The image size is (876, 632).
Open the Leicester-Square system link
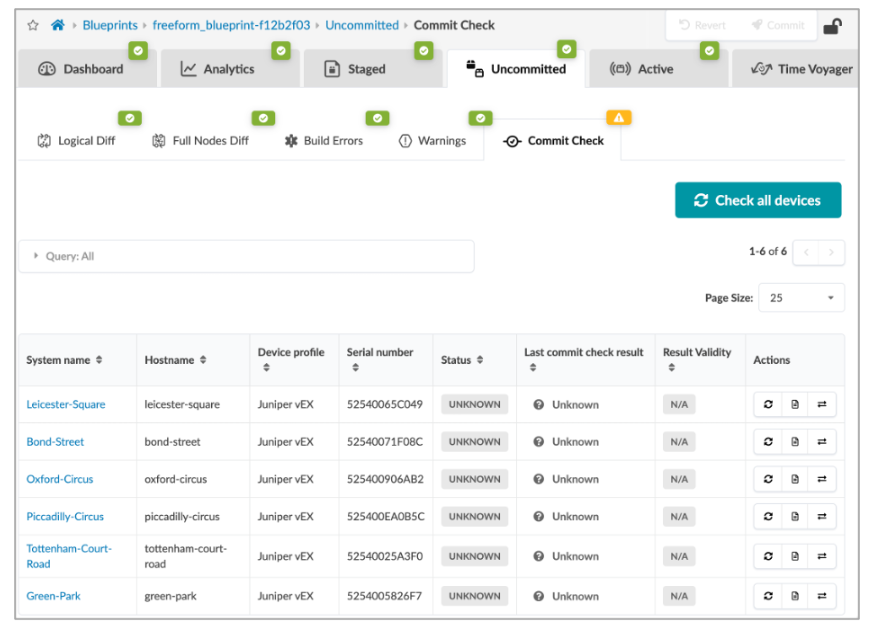pos(66,405)
